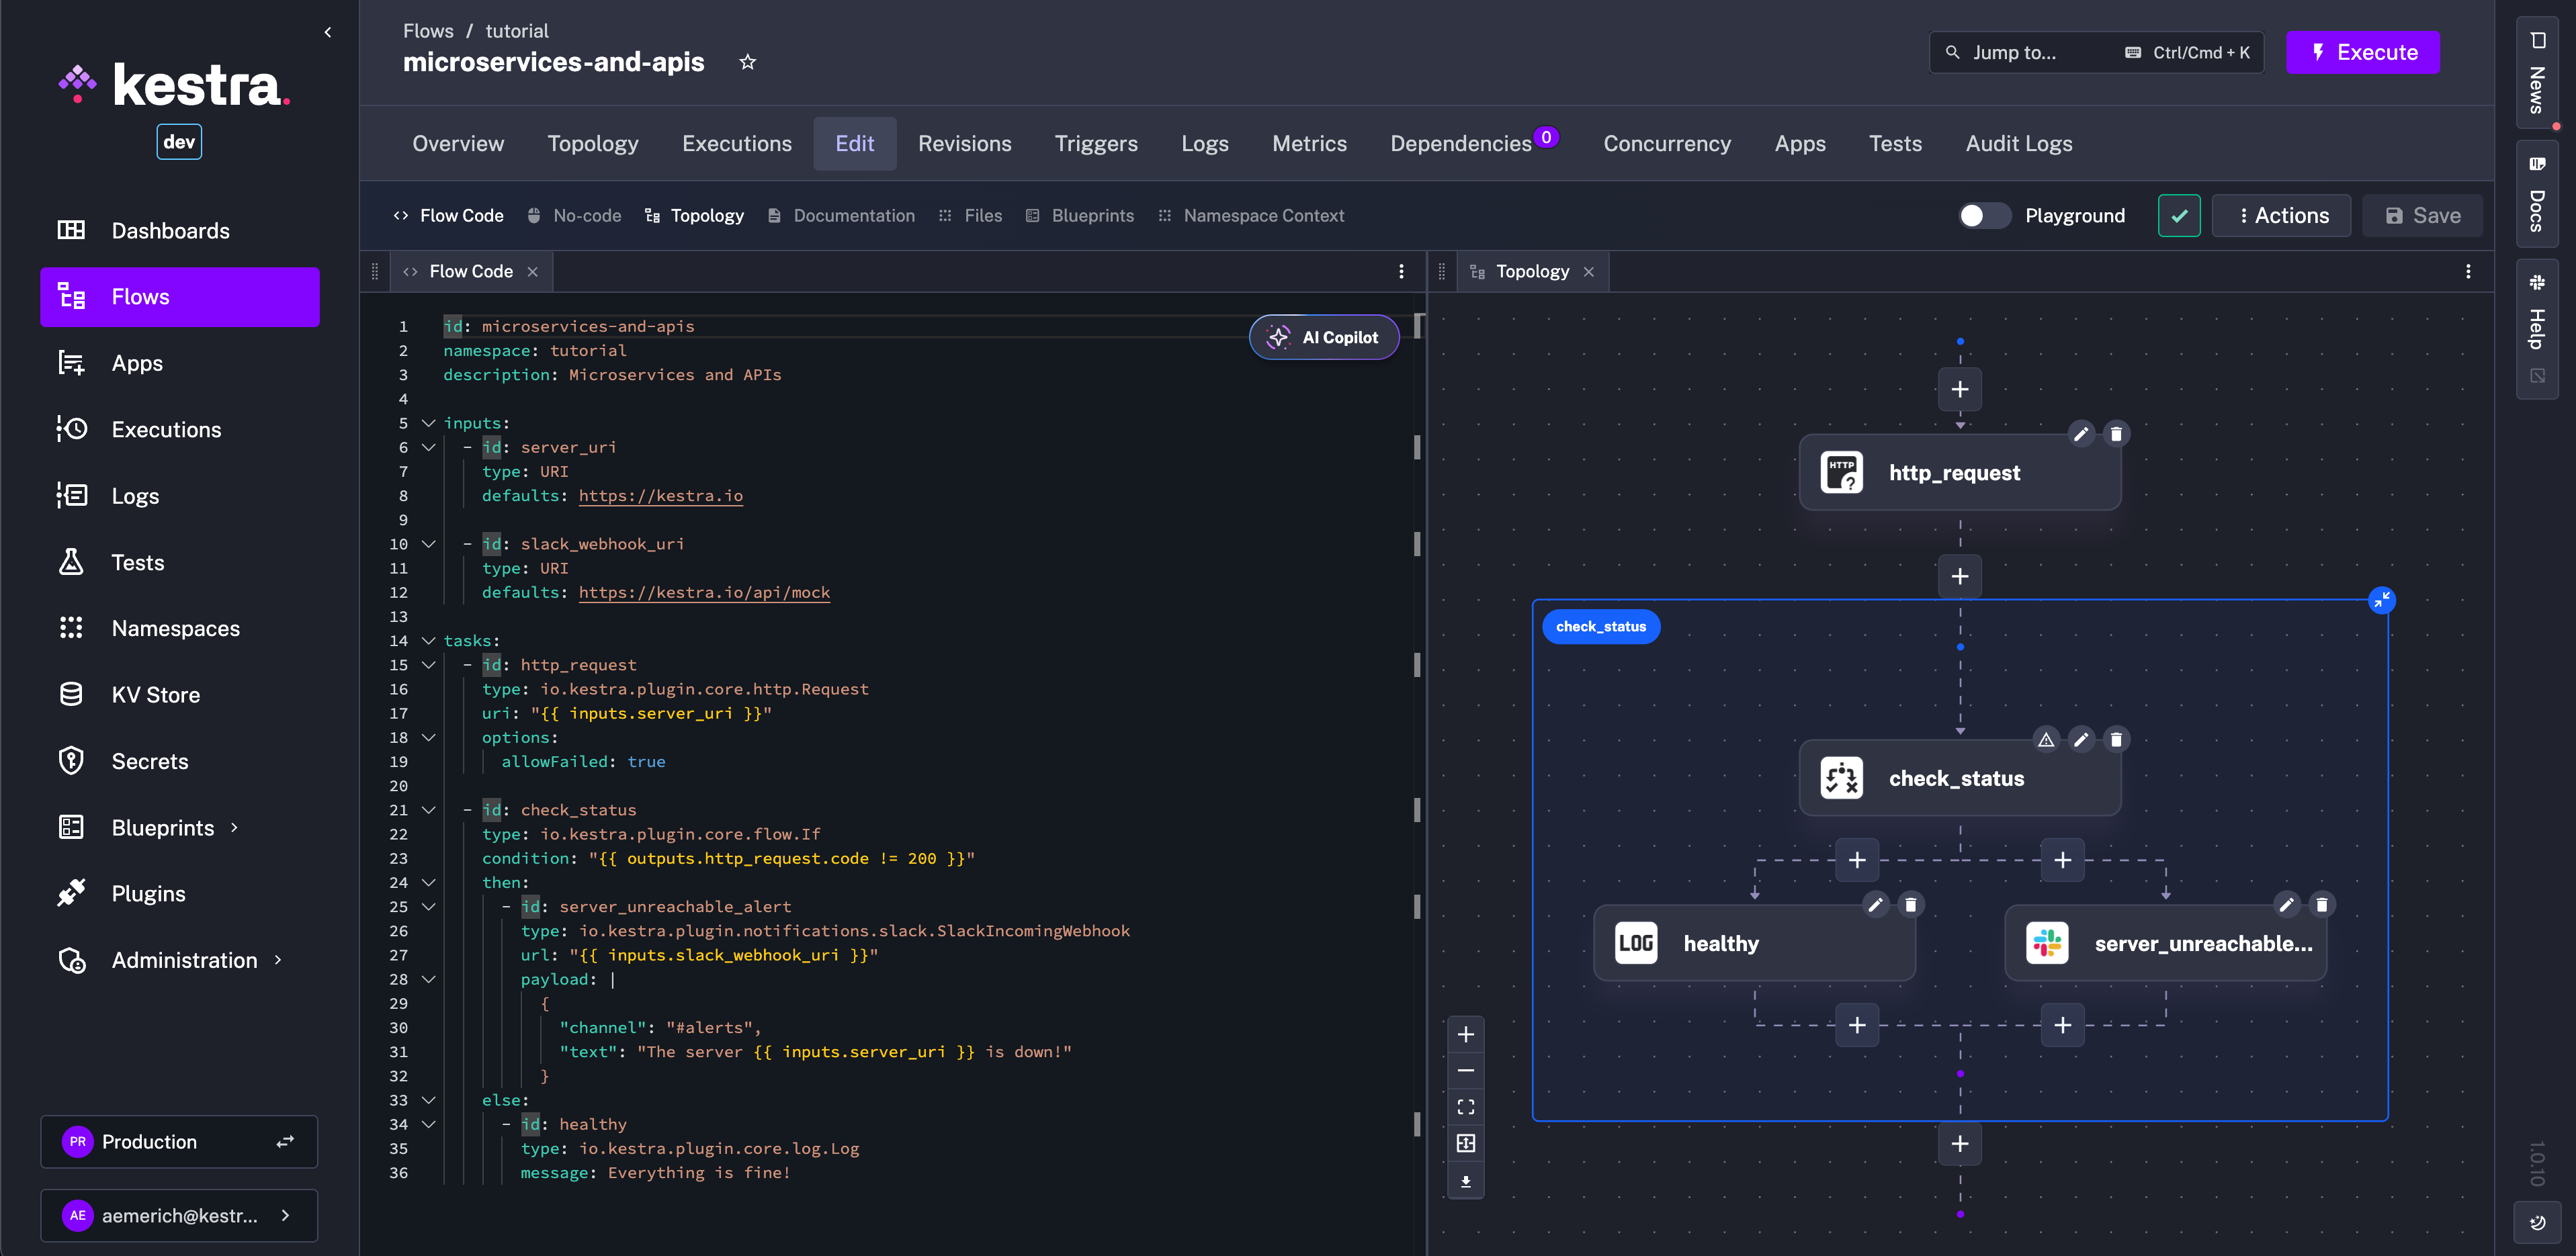Favorite the flow with the star icon
2576x1256 pixels.
pos(747,62)
